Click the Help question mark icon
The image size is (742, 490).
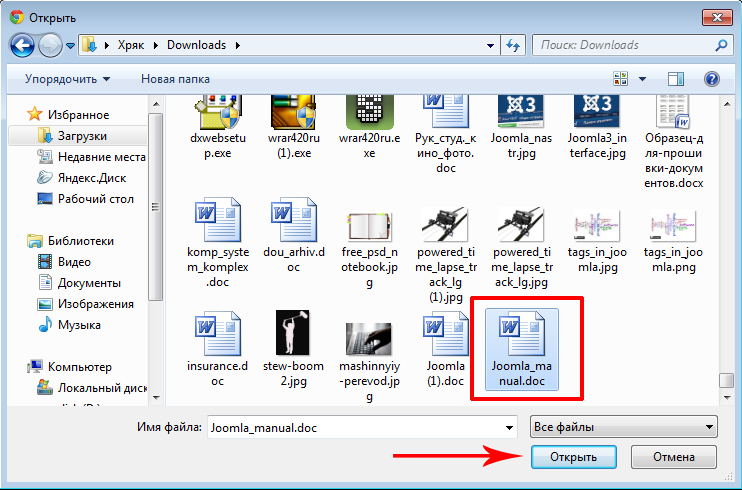tap(712, 78)
